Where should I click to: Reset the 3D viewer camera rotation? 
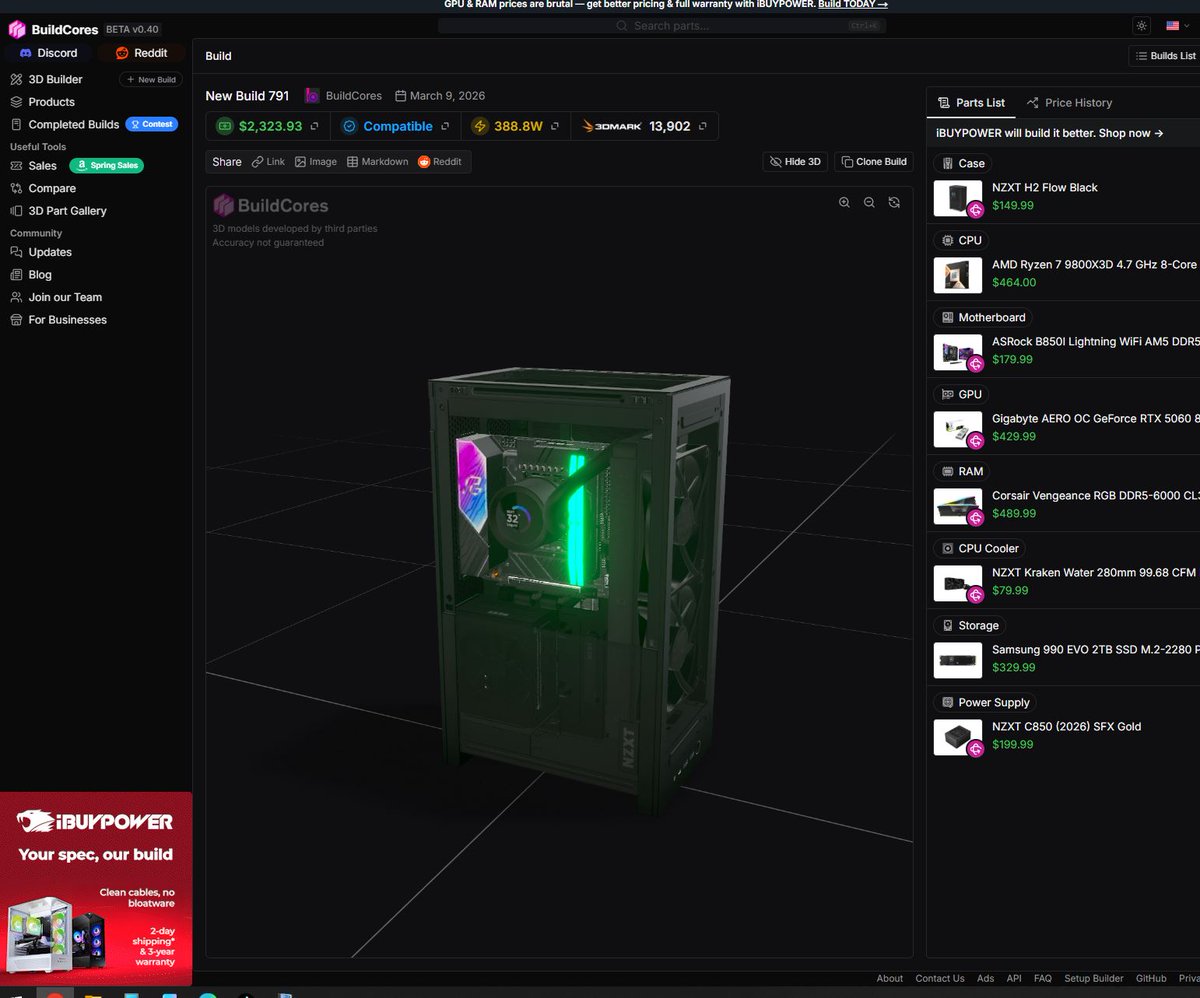tap(894, 202)
